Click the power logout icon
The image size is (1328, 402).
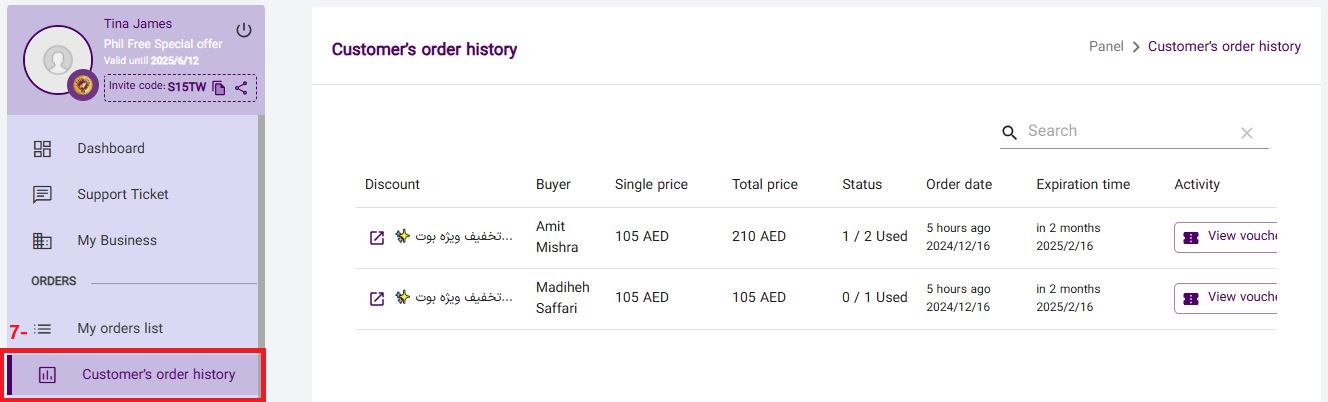tap(244, 30)
